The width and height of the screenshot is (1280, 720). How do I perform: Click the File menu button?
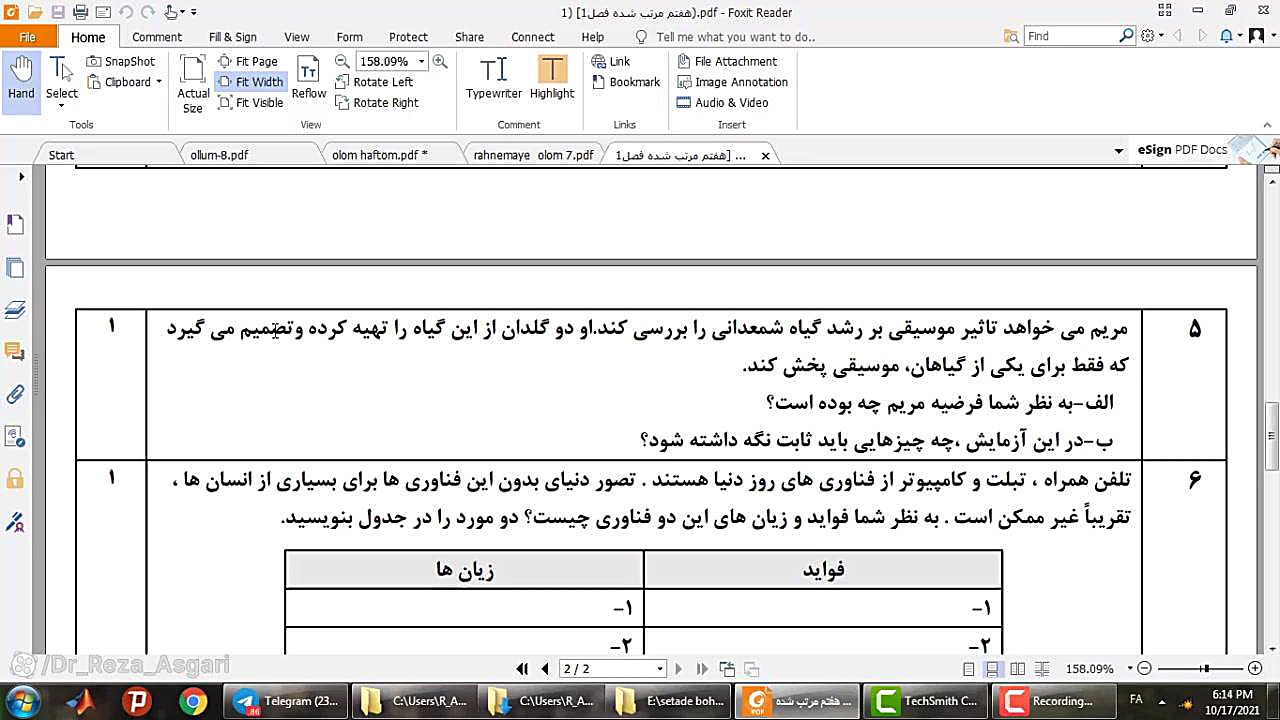click(28, 37)
